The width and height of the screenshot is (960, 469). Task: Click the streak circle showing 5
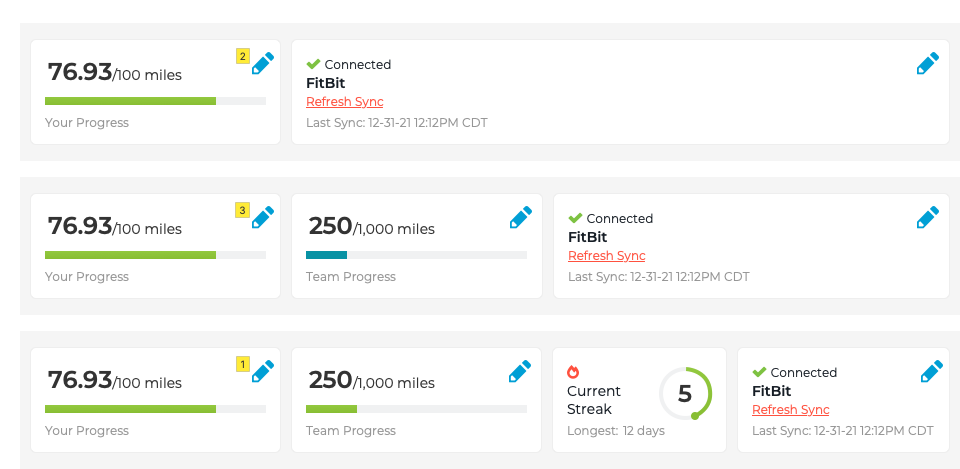pos(685,394)
